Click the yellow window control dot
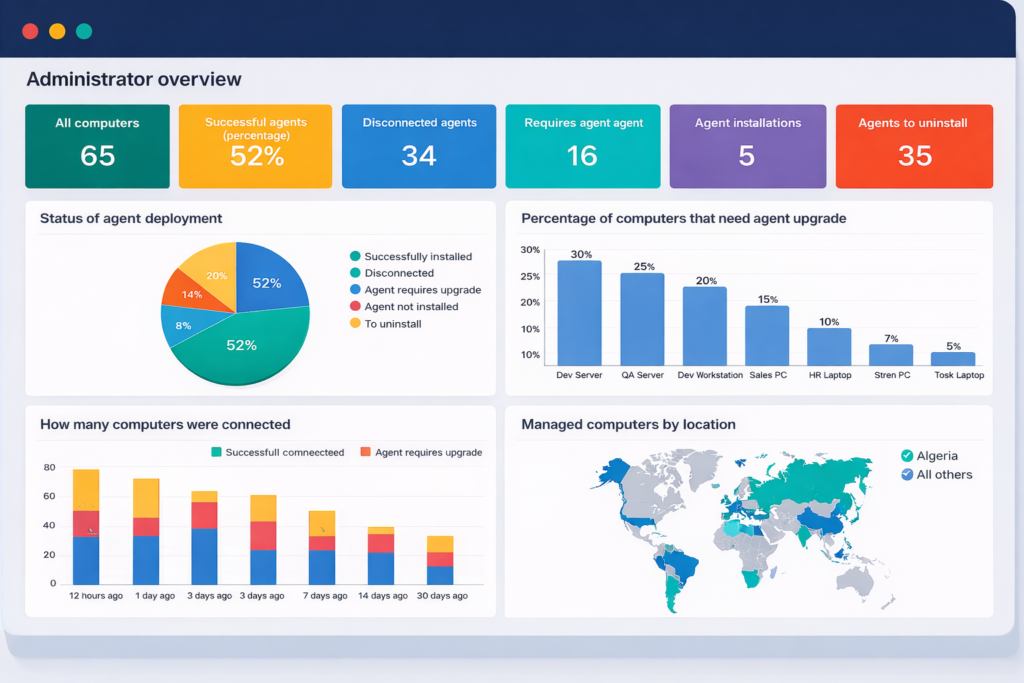 tap(57, 31)
